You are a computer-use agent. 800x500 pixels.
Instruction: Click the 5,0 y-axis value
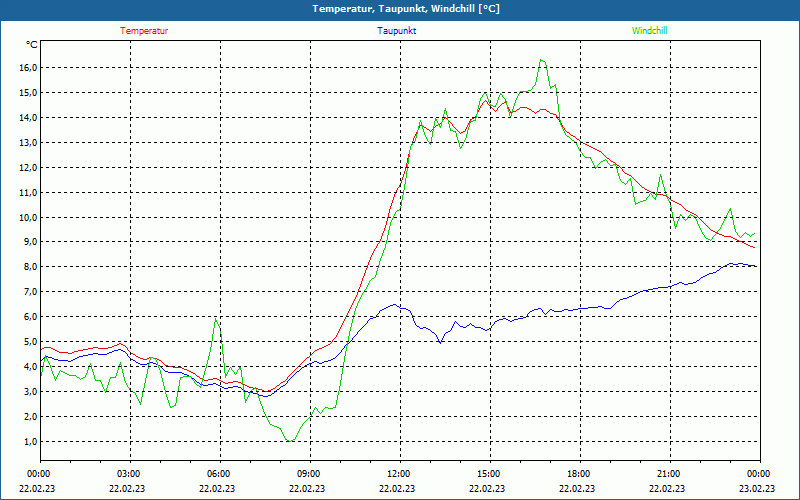click(31, 341)
